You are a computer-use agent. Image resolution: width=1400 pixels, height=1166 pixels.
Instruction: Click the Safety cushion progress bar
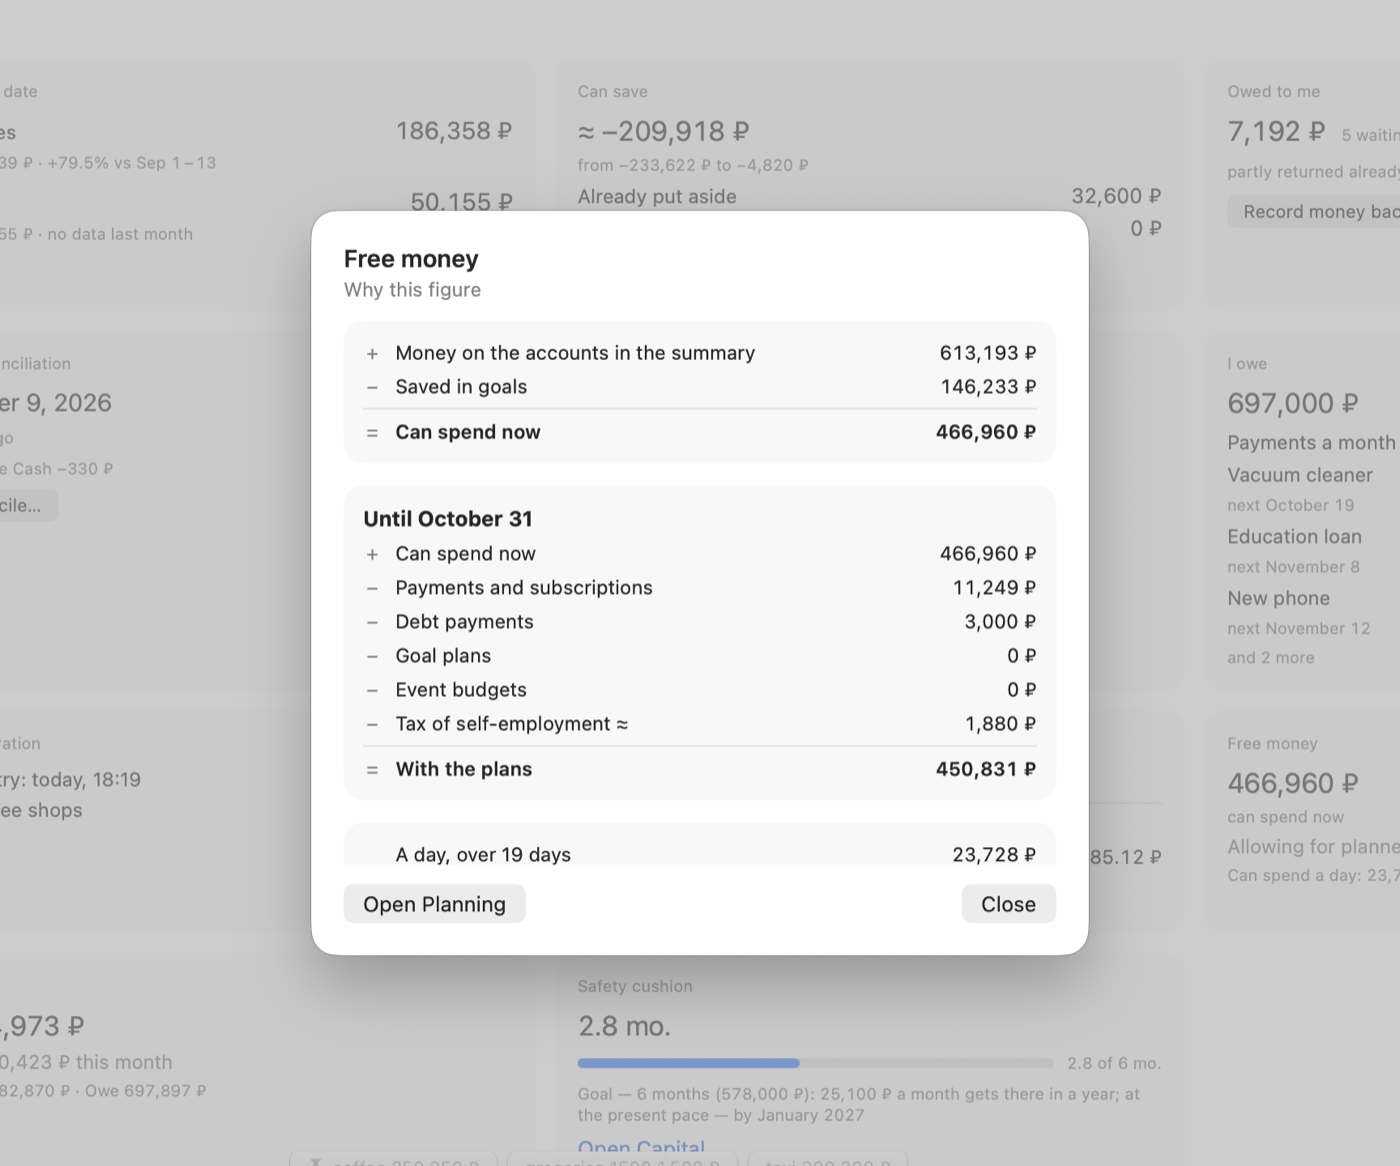[816, 1063]
